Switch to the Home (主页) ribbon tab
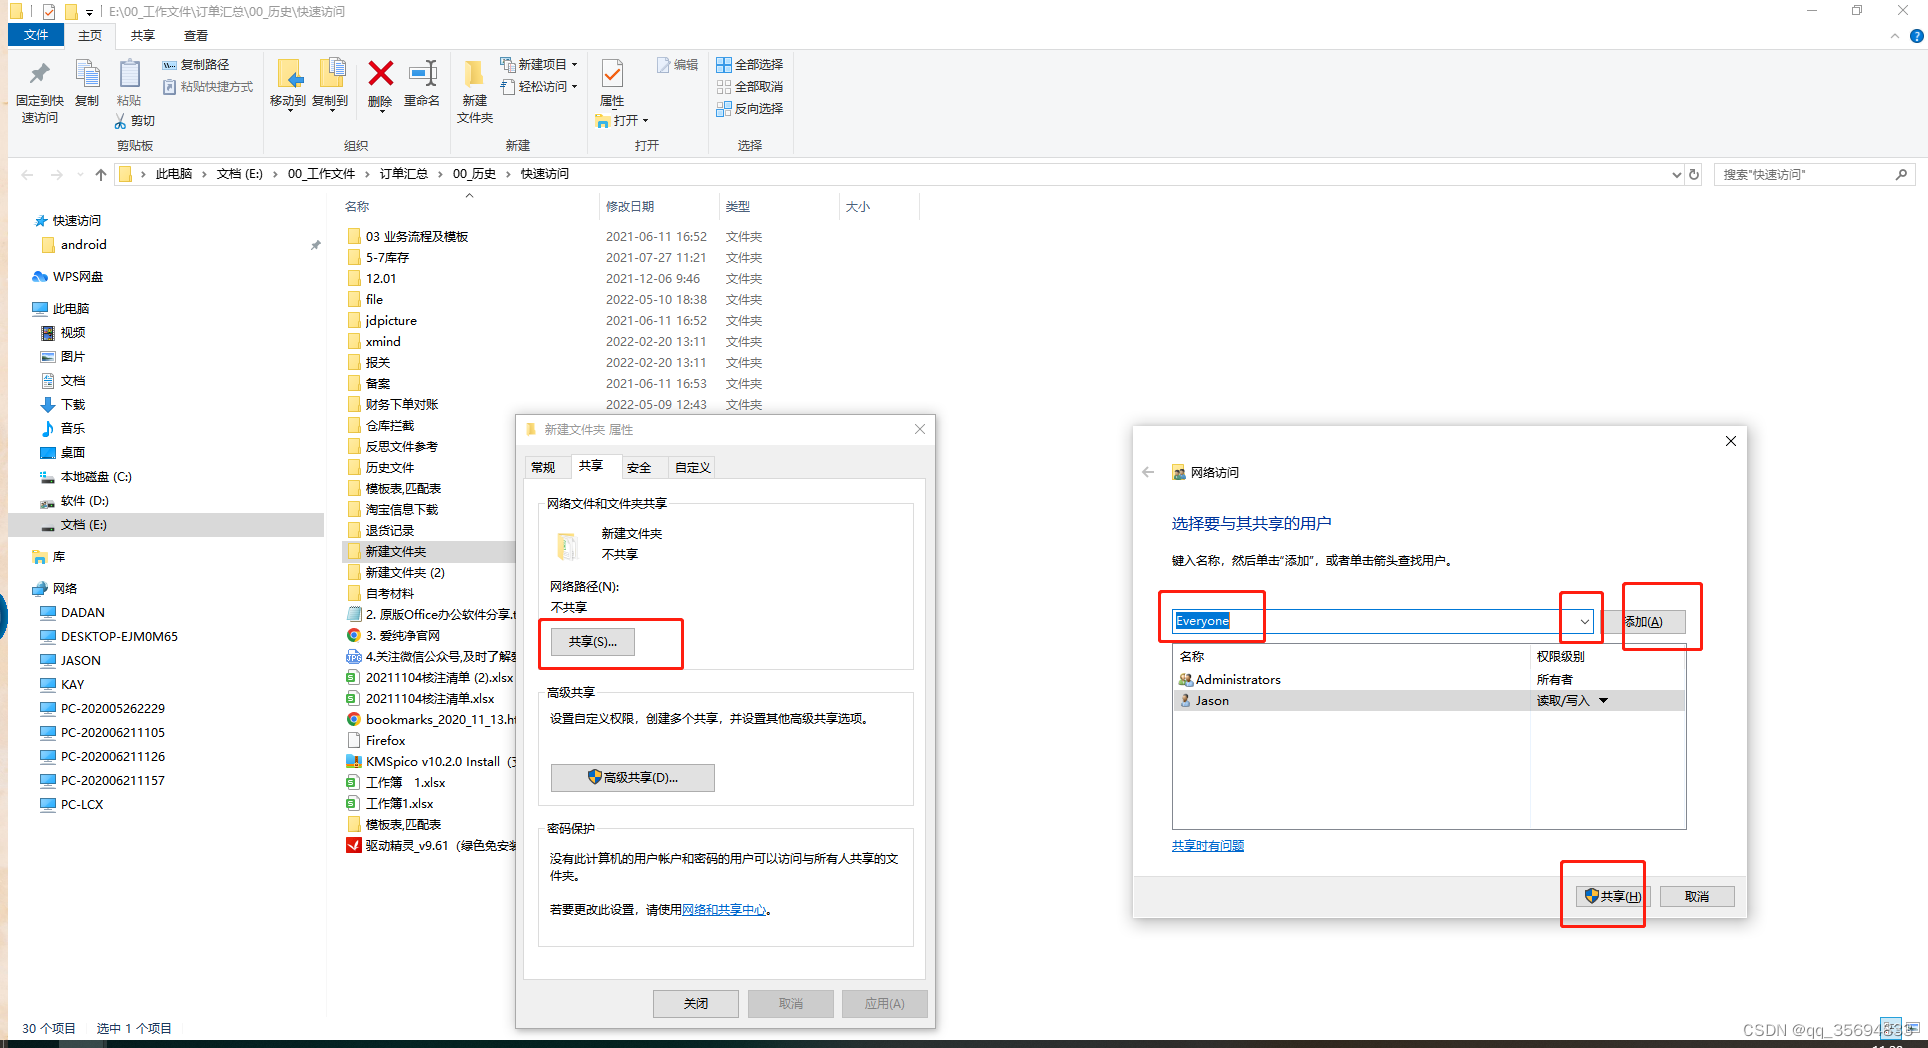1928x1048 pixels. tap(90, 35)
